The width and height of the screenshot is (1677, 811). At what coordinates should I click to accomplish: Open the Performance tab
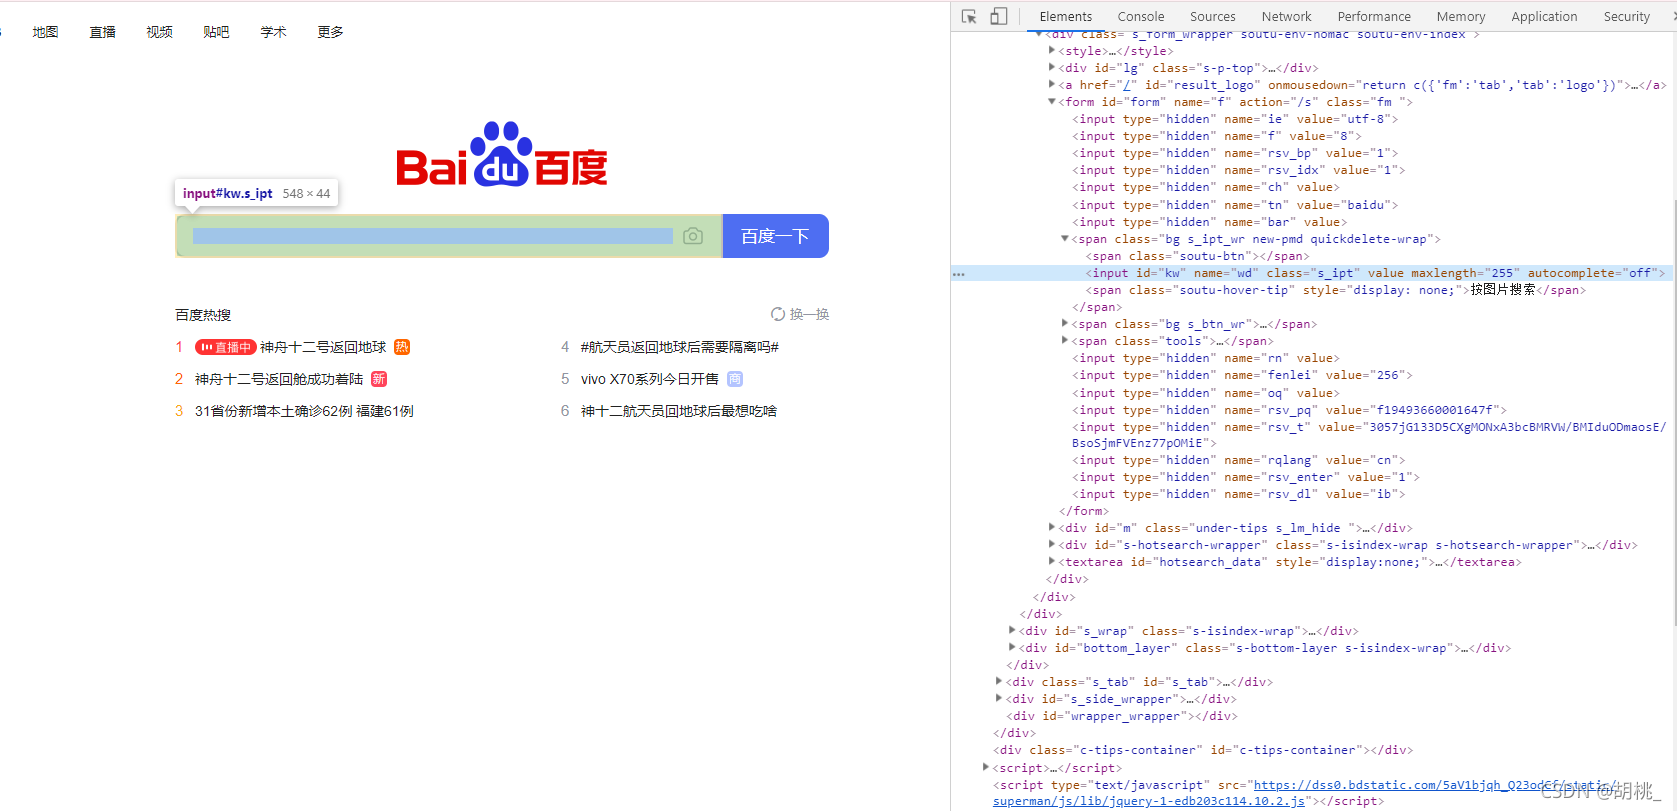[x=1374, y=16]
